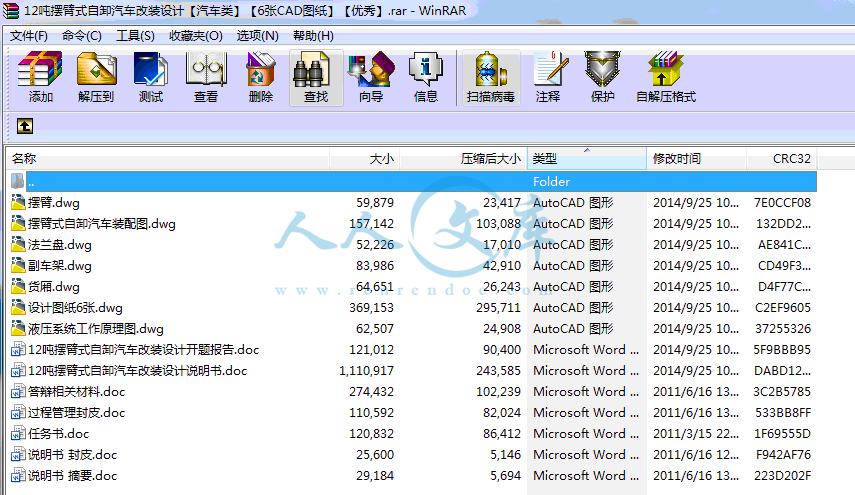Open the 帮助(H) menu

pos(314,36)
